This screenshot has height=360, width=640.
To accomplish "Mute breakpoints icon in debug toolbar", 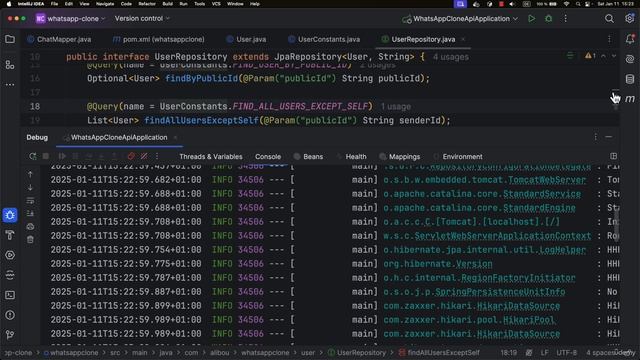I will coord(144,156).
